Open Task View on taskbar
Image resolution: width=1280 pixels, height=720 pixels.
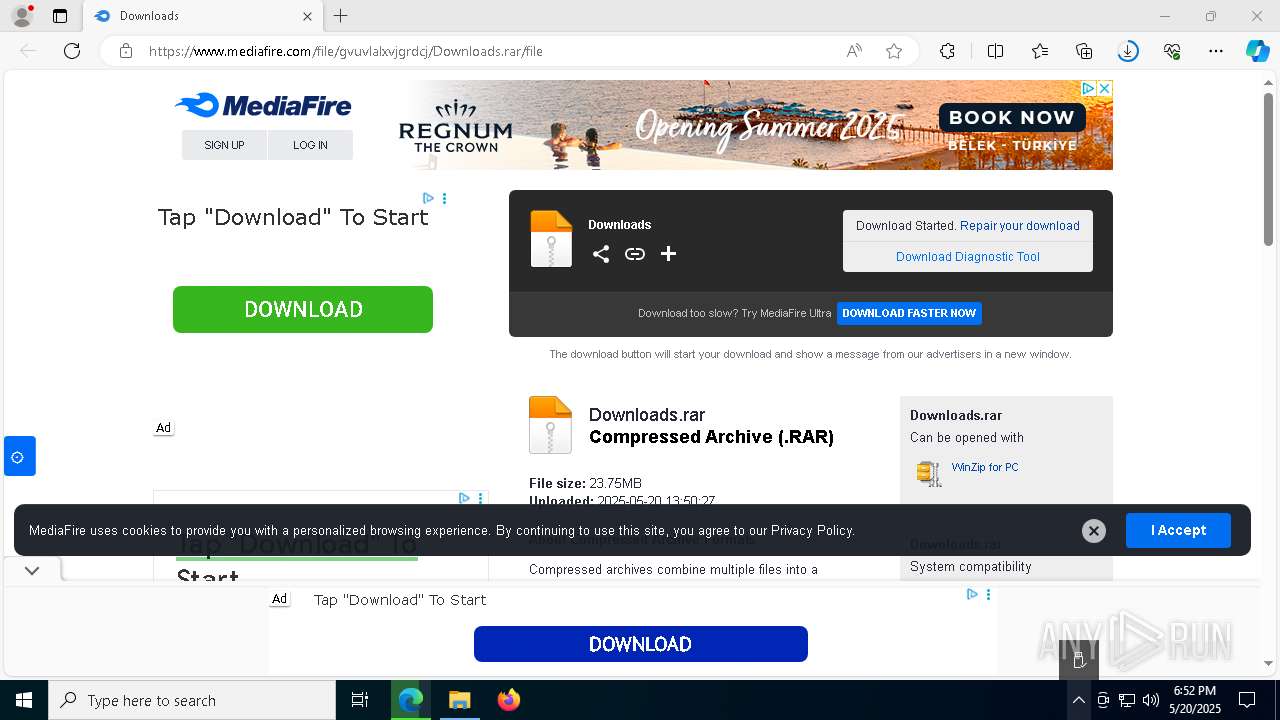(360, 700)
